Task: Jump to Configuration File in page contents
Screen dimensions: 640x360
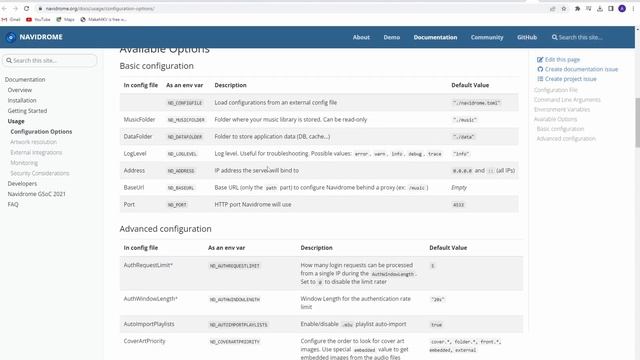Action: tap(556, 90)
